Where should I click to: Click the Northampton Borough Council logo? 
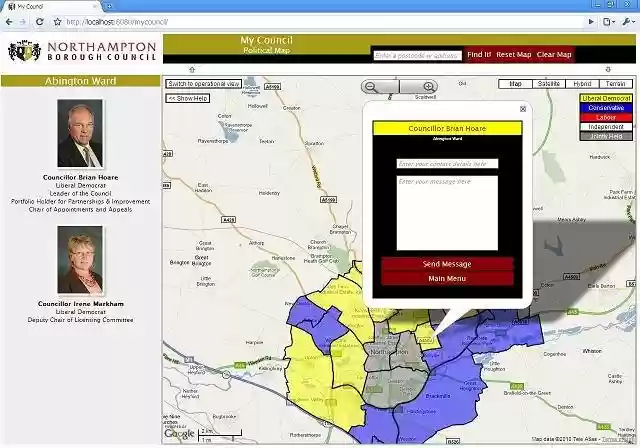[82, 51]
